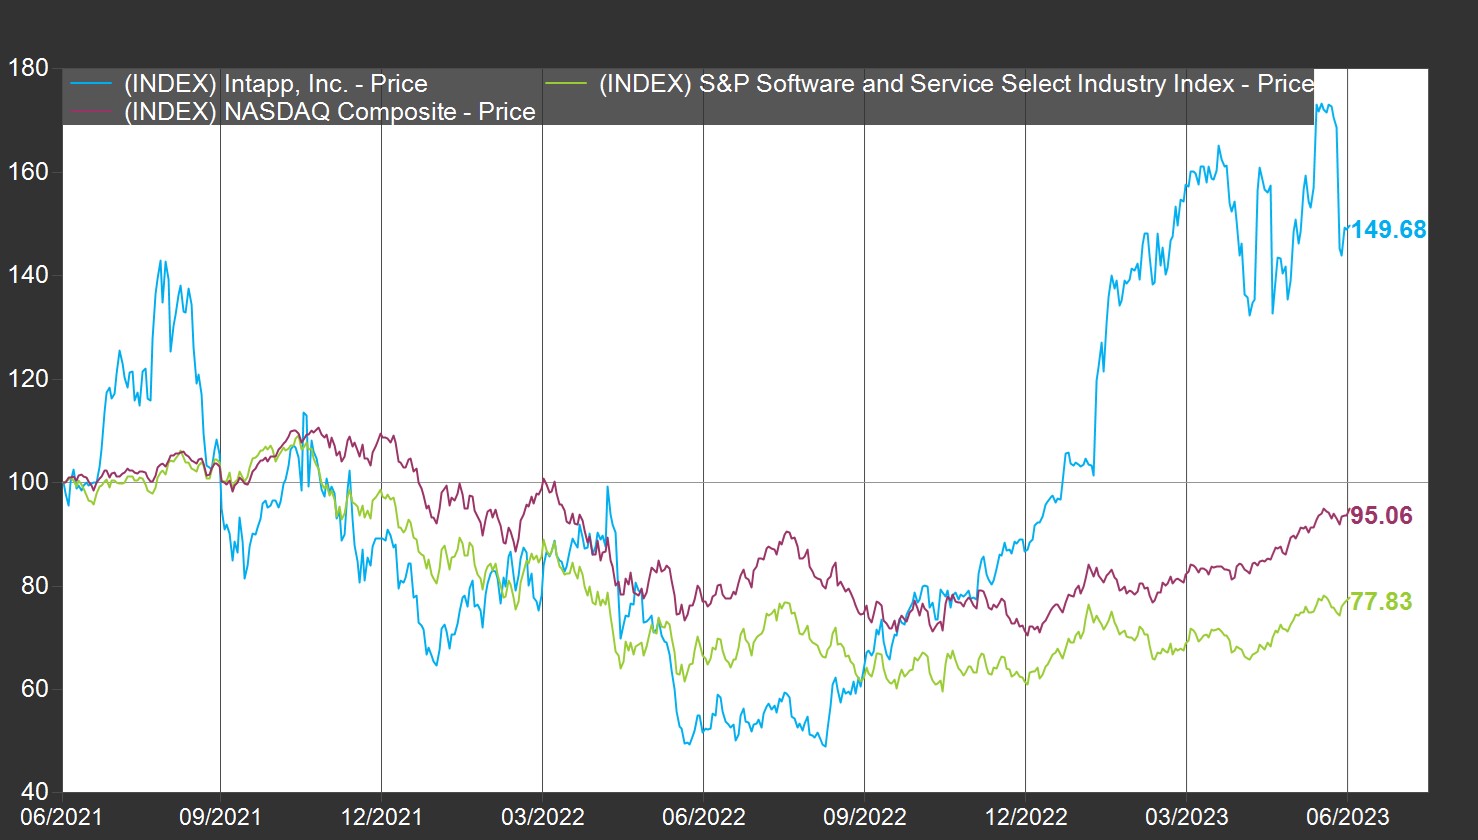1478x840 pixels.
Task: Click the 77.83 S&P end value label
Action: [1381, 601]
